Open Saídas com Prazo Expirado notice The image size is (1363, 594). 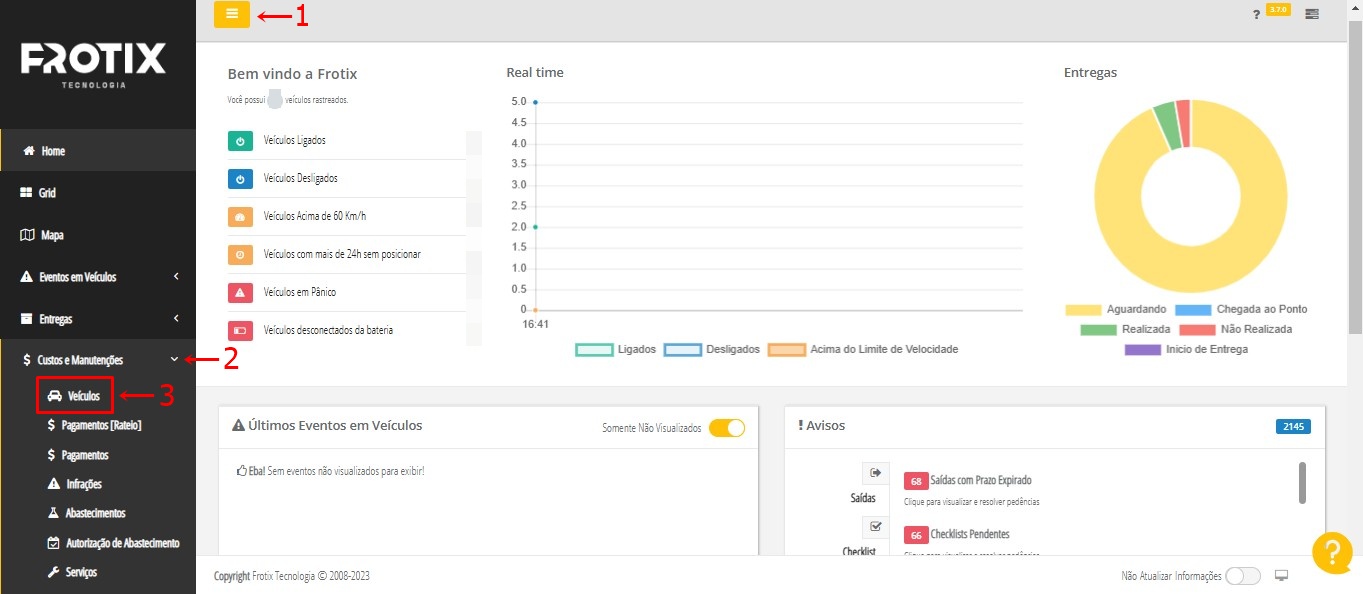980,481
